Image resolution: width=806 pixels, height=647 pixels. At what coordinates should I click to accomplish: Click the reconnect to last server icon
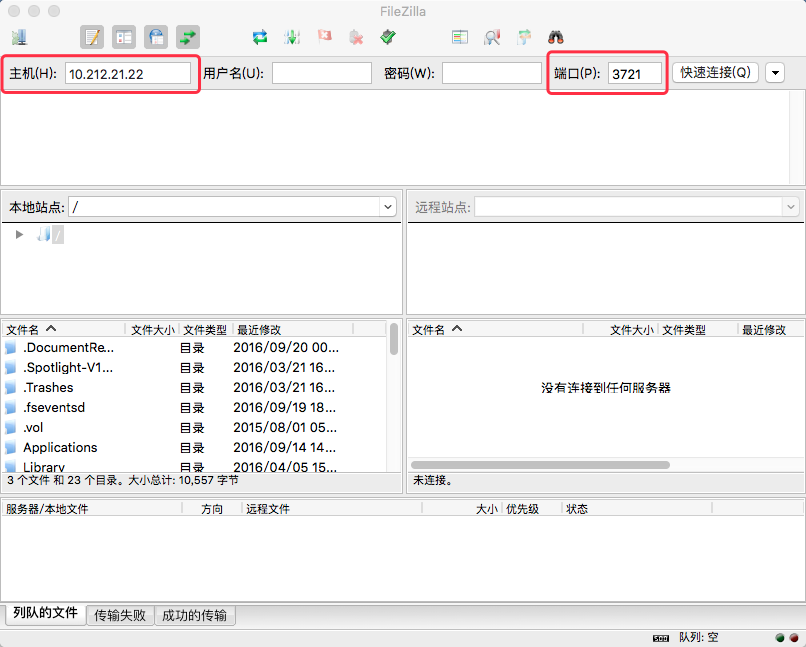pyautogui.click(x=388, y=37)
